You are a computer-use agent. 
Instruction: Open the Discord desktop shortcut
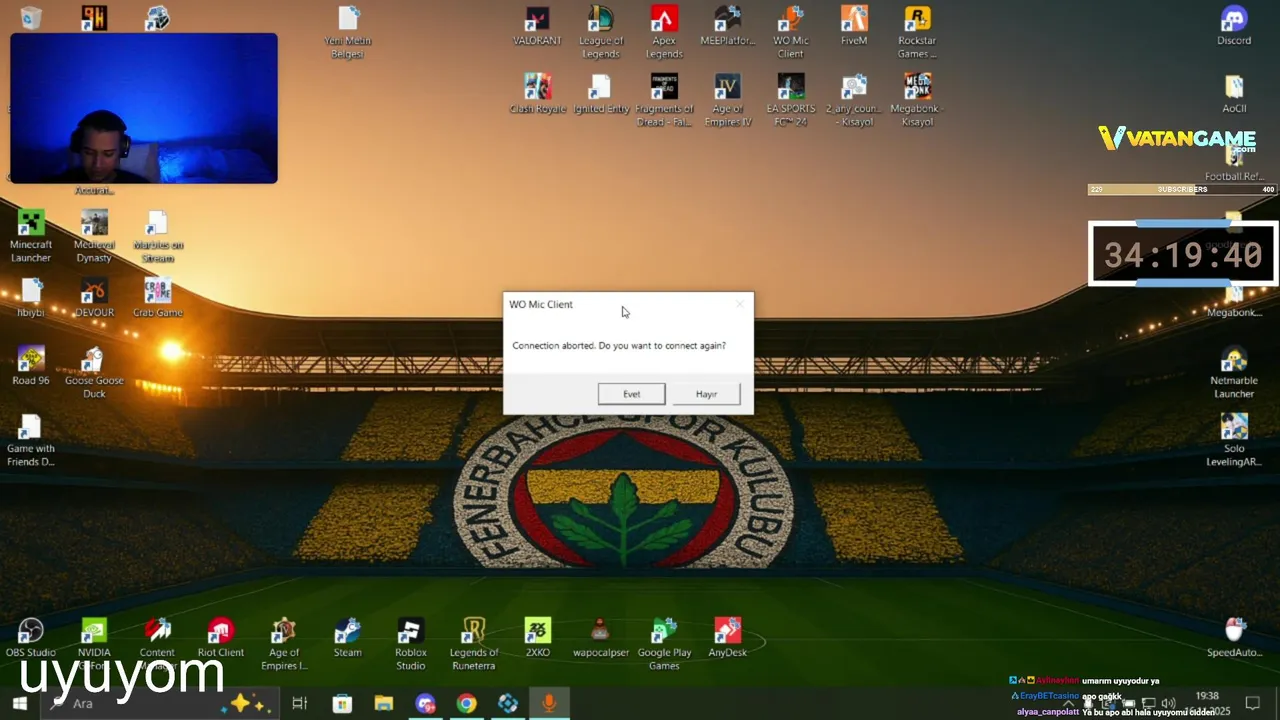point(1234,27)
